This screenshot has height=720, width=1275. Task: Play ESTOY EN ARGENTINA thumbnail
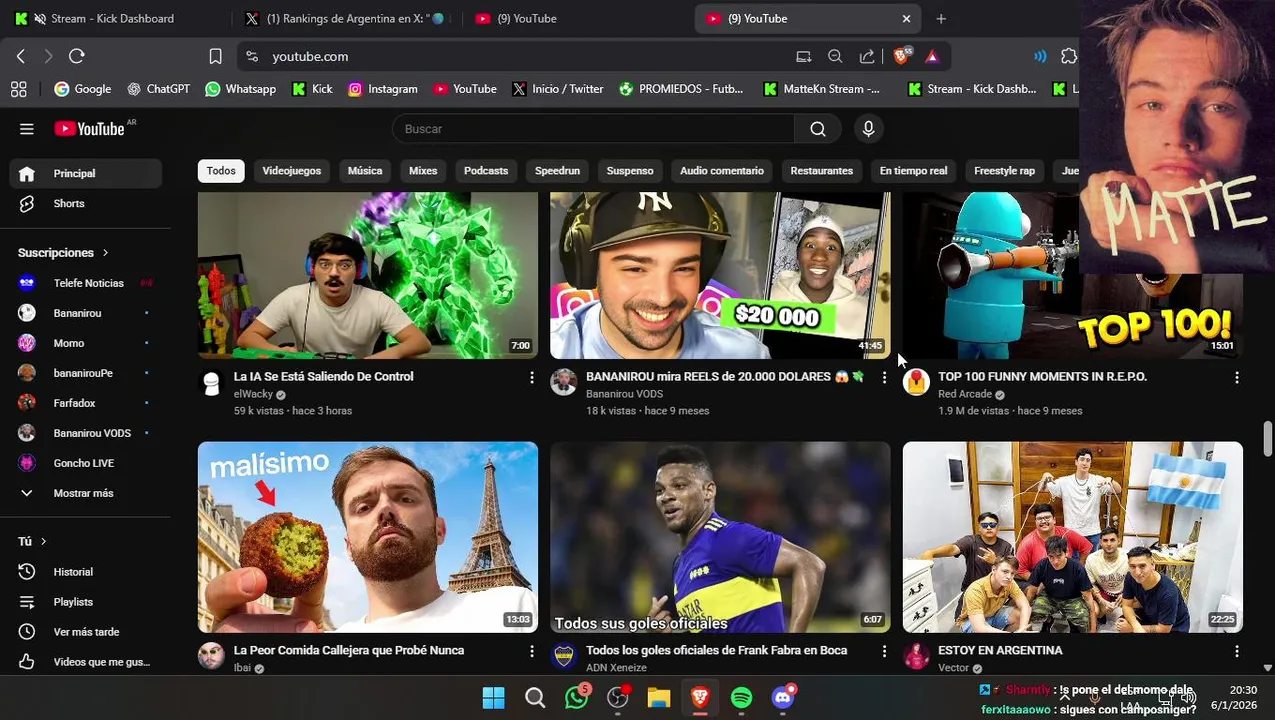1073,537
